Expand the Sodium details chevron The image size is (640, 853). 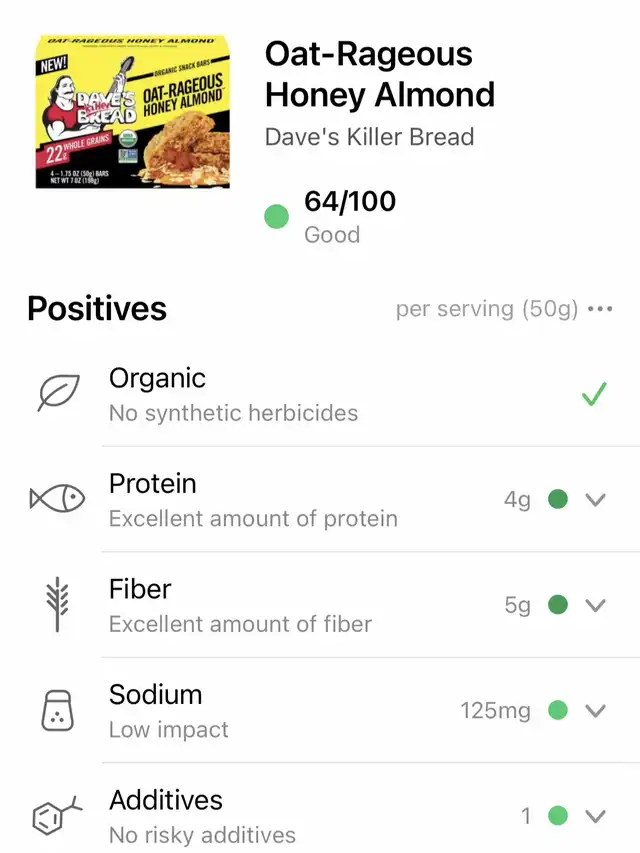pos(595,710)
